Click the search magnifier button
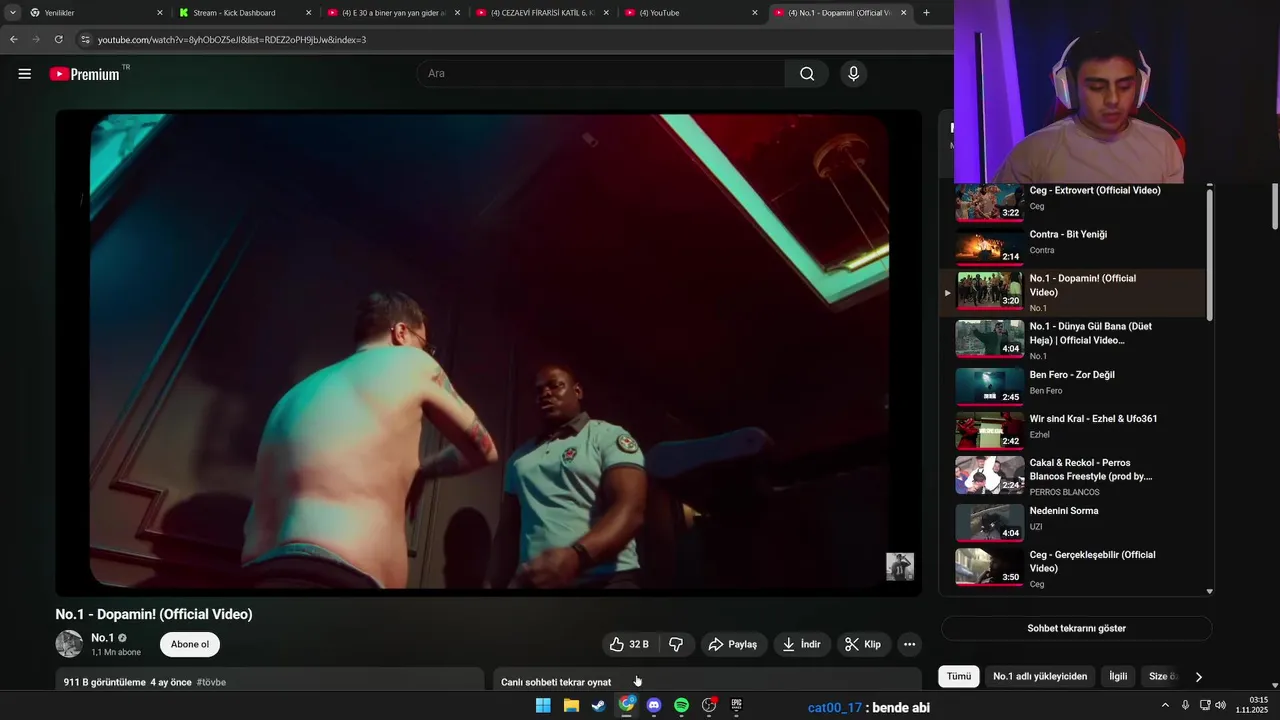 tap(807, 73)
